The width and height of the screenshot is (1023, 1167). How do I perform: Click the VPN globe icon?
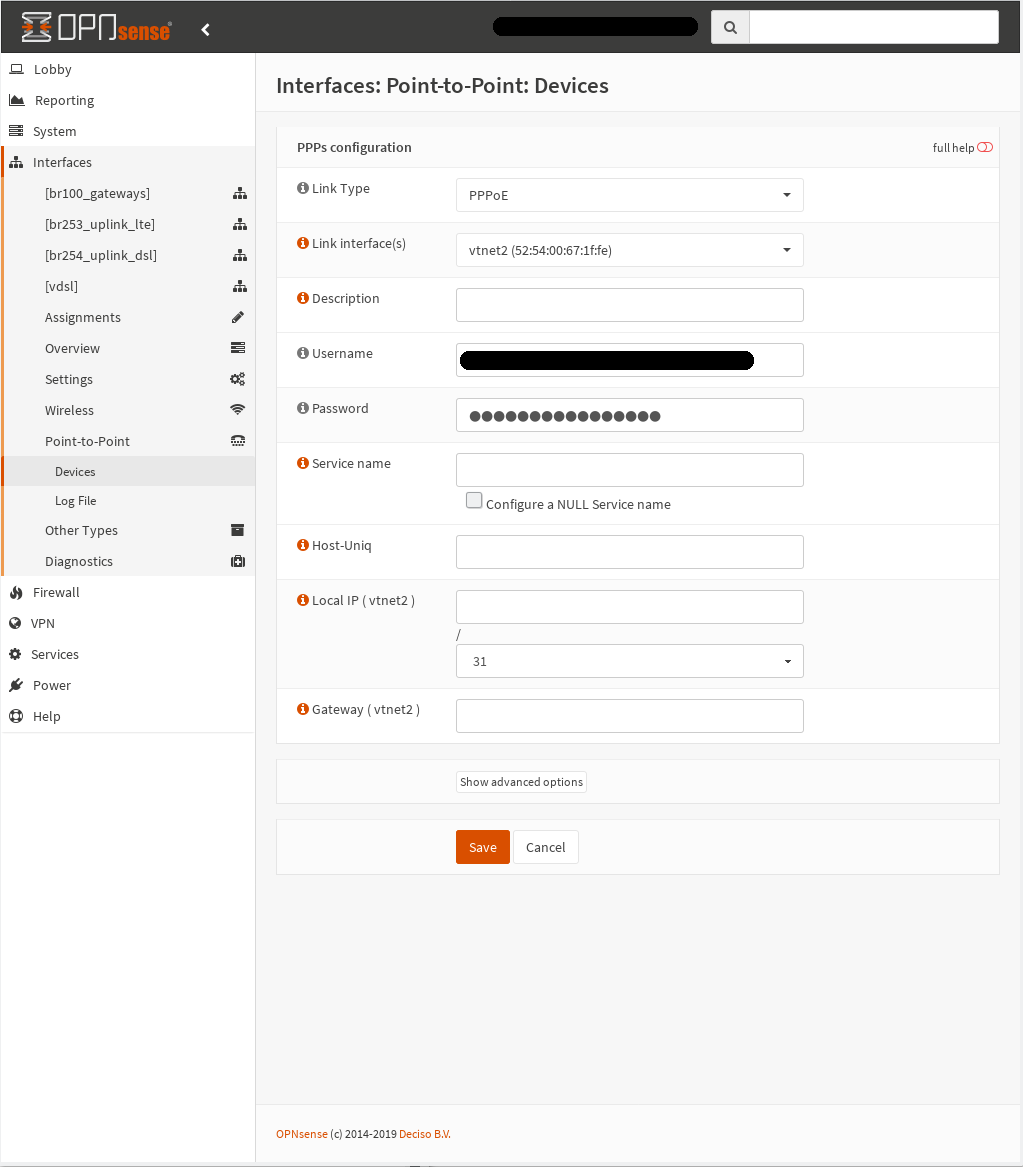point(15,623)
